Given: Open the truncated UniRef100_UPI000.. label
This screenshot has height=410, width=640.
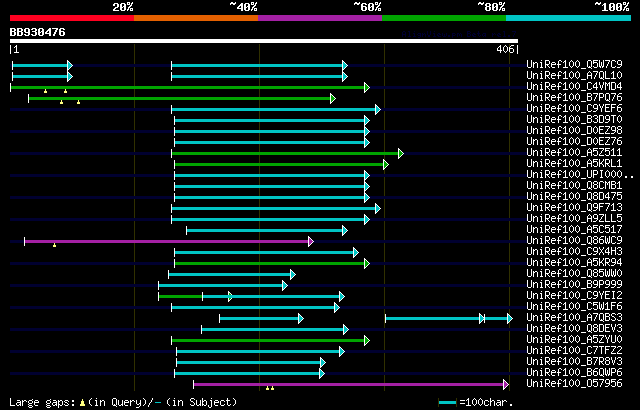Looking at the screenshot, I should click(x=580, y=174).
